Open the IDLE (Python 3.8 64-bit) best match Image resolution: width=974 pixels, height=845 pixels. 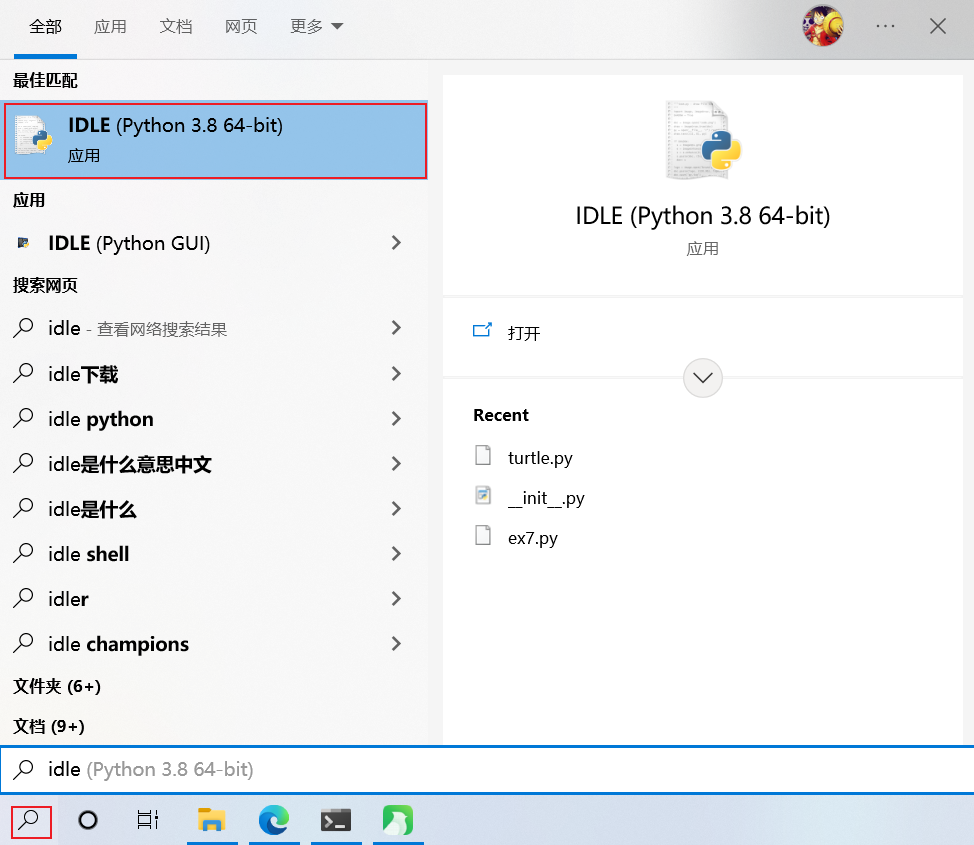click(215, 140)
